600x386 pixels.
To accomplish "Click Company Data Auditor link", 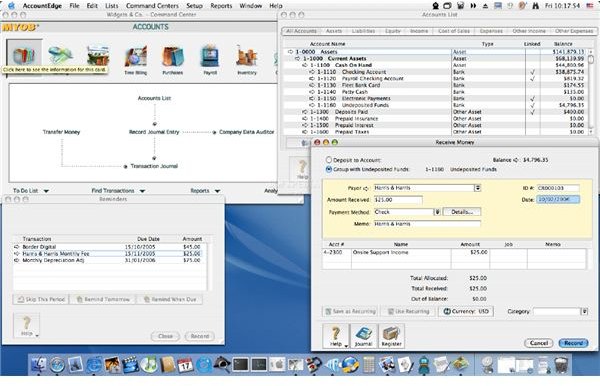I will 246,132.
